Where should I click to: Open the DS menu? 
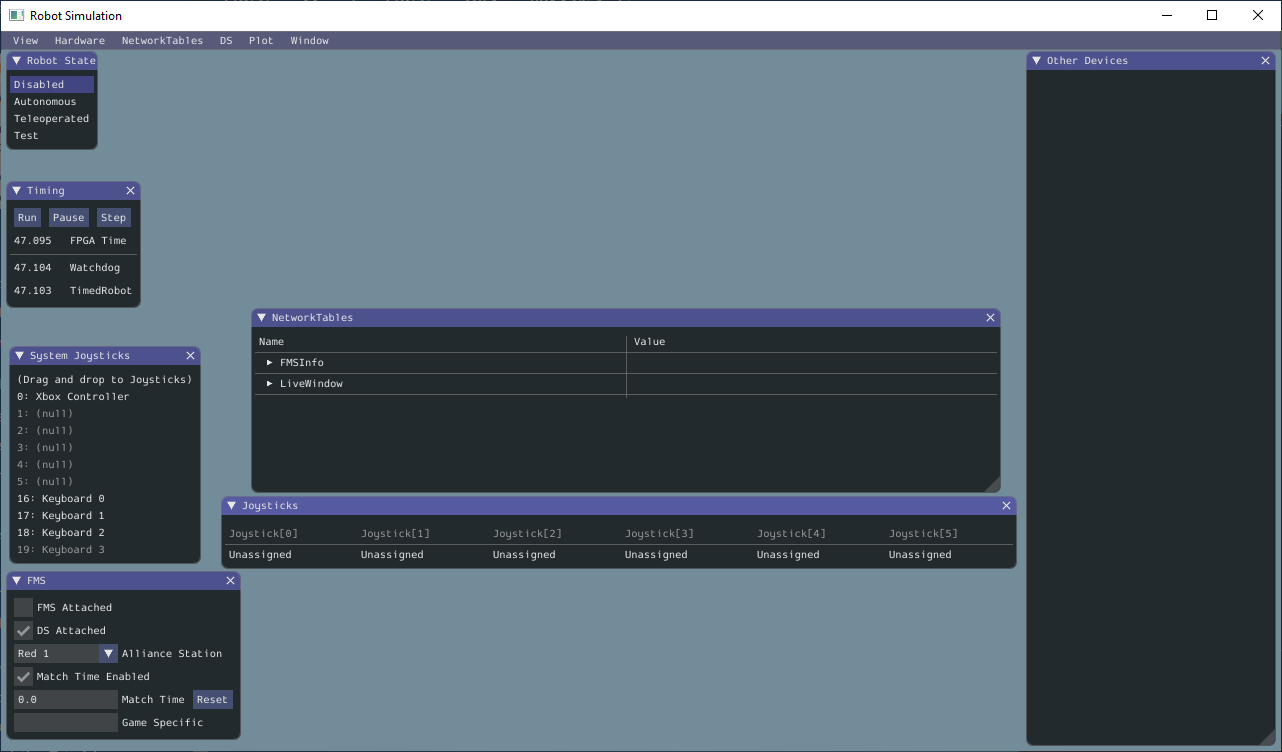[x=225, y=40]
